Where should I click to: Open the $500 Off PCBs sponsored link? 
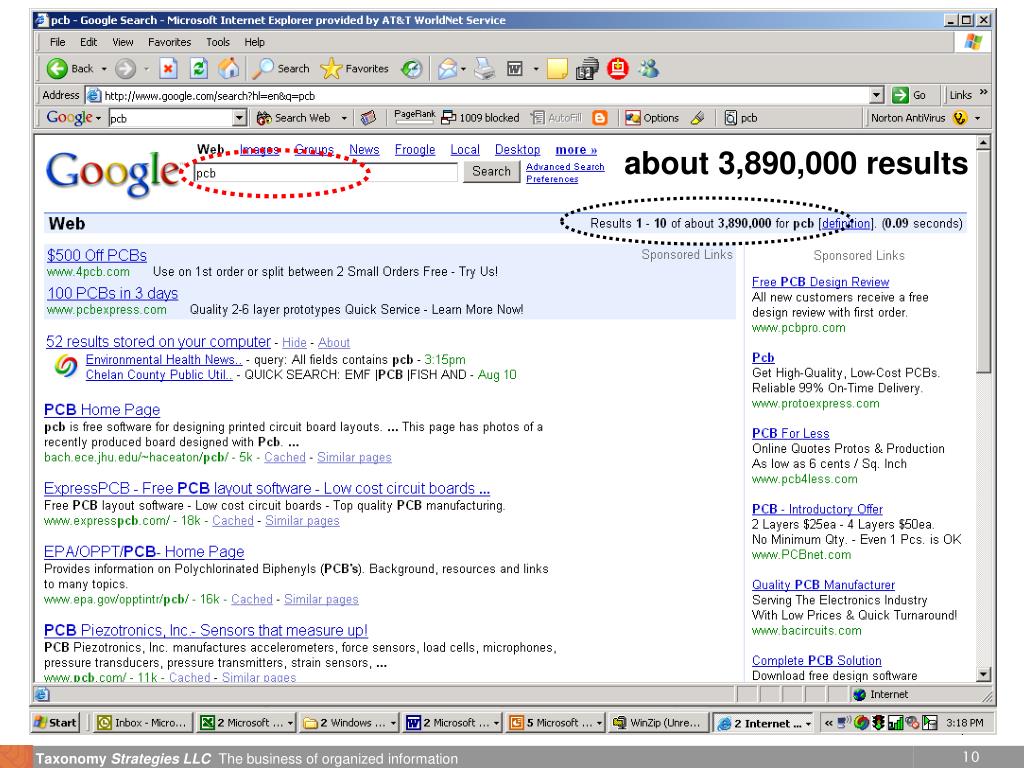click(x=97, y=255)
